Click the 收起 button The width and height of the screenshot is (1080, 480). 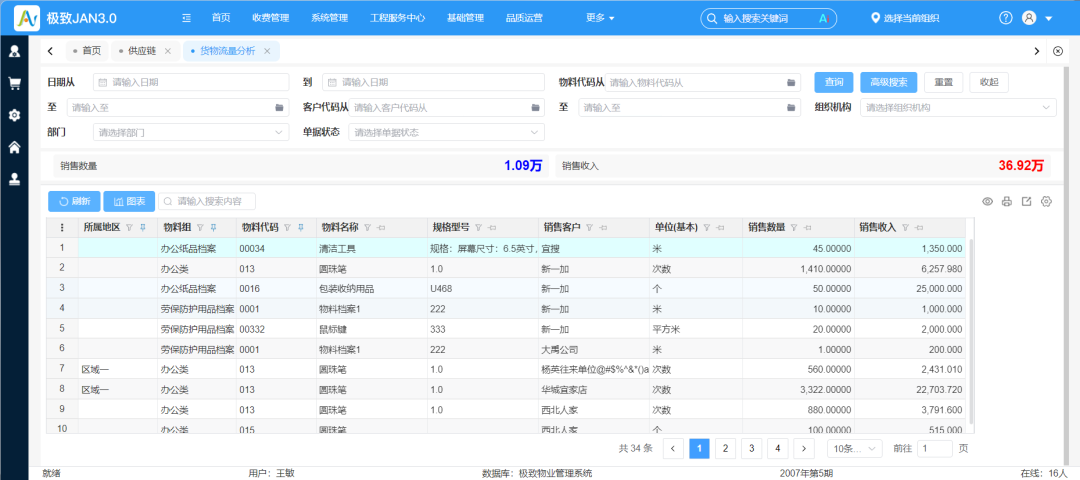989,83
